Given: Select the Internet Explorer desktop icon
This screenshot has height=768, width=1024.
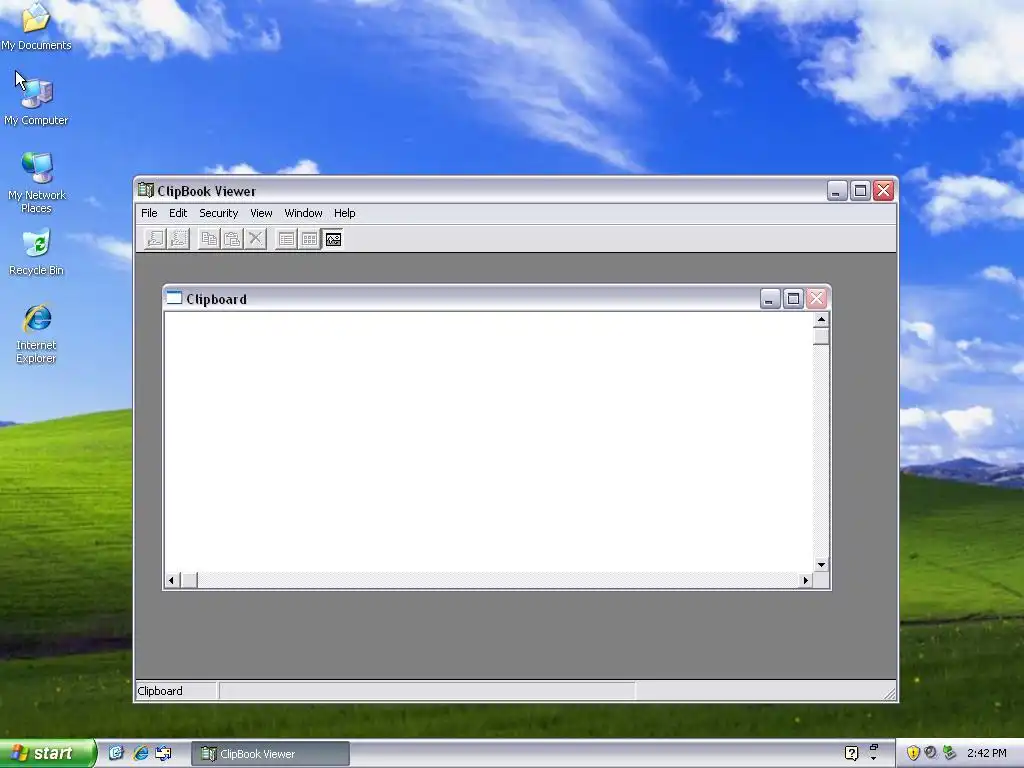Looking at the screenshot, I should (x=36, y=334).
